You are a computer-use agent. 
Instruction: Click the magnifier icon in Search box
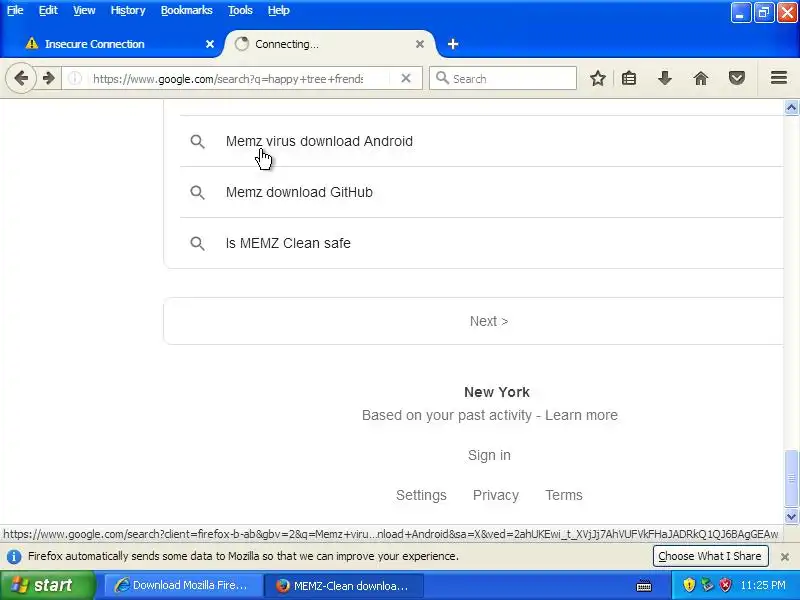[442, 78]
